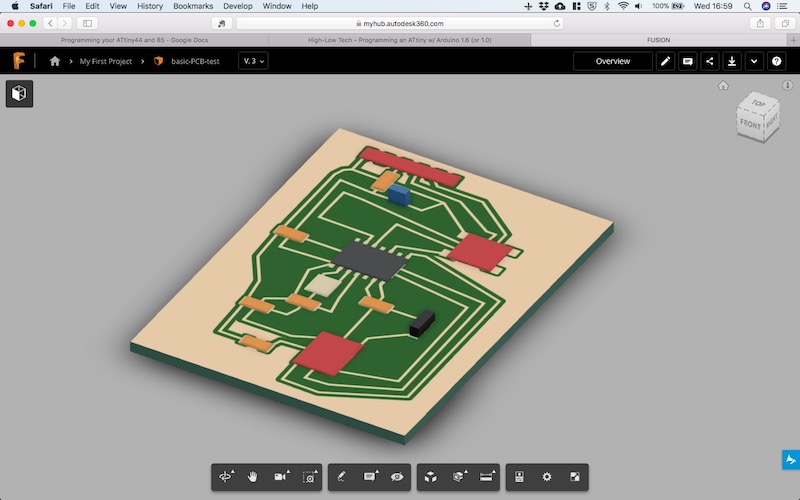
Task: Select the Pan hand tool
Action: coord(253,477)
